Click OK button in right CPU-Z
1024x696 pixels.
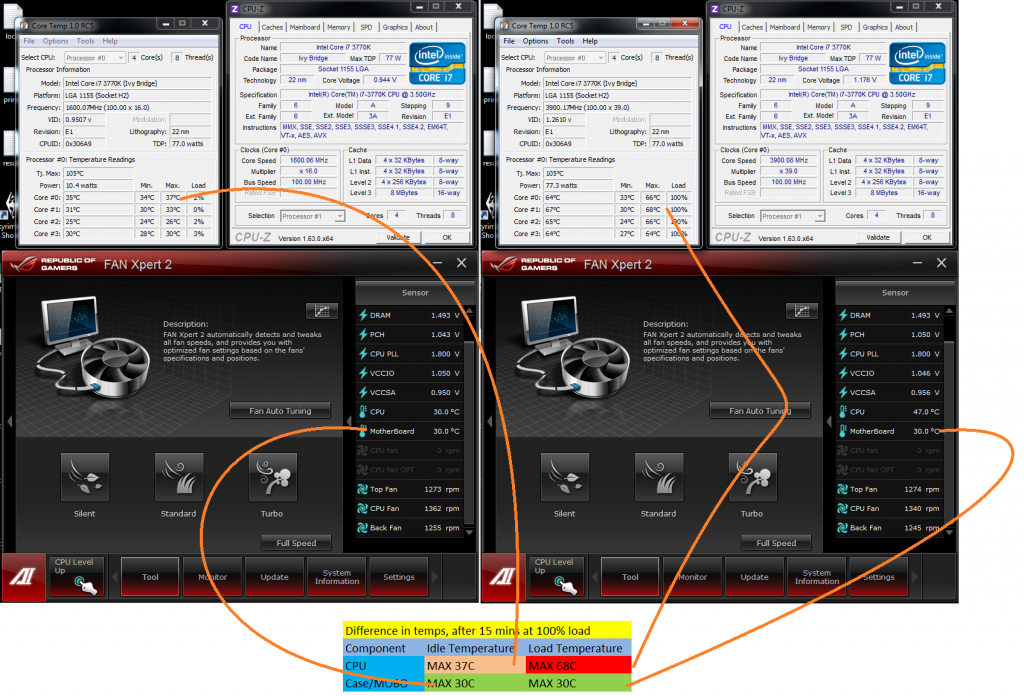927,238
